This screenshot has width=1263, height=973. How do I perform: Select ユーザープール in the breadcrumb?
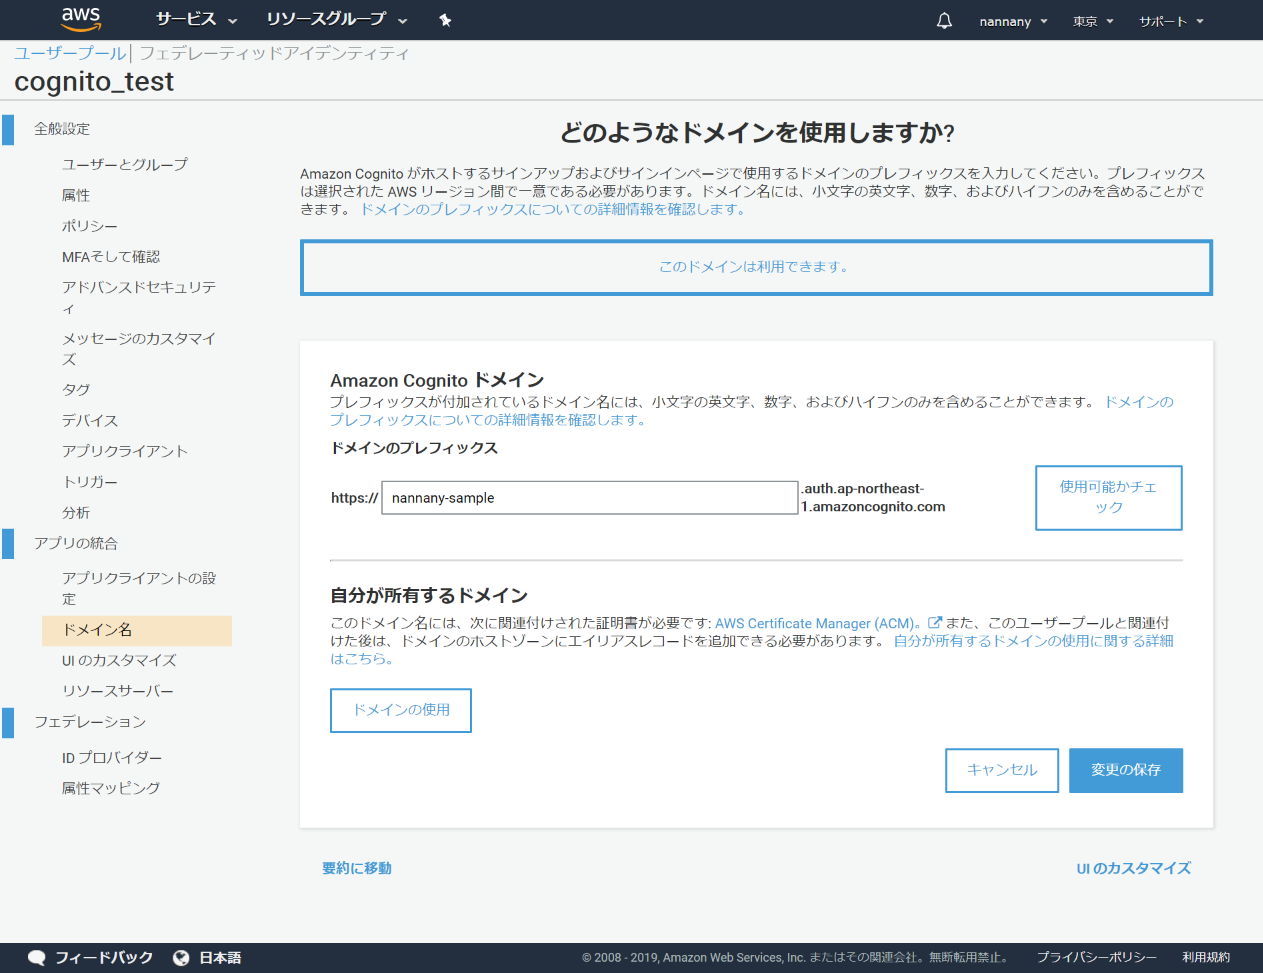[69, 53]
